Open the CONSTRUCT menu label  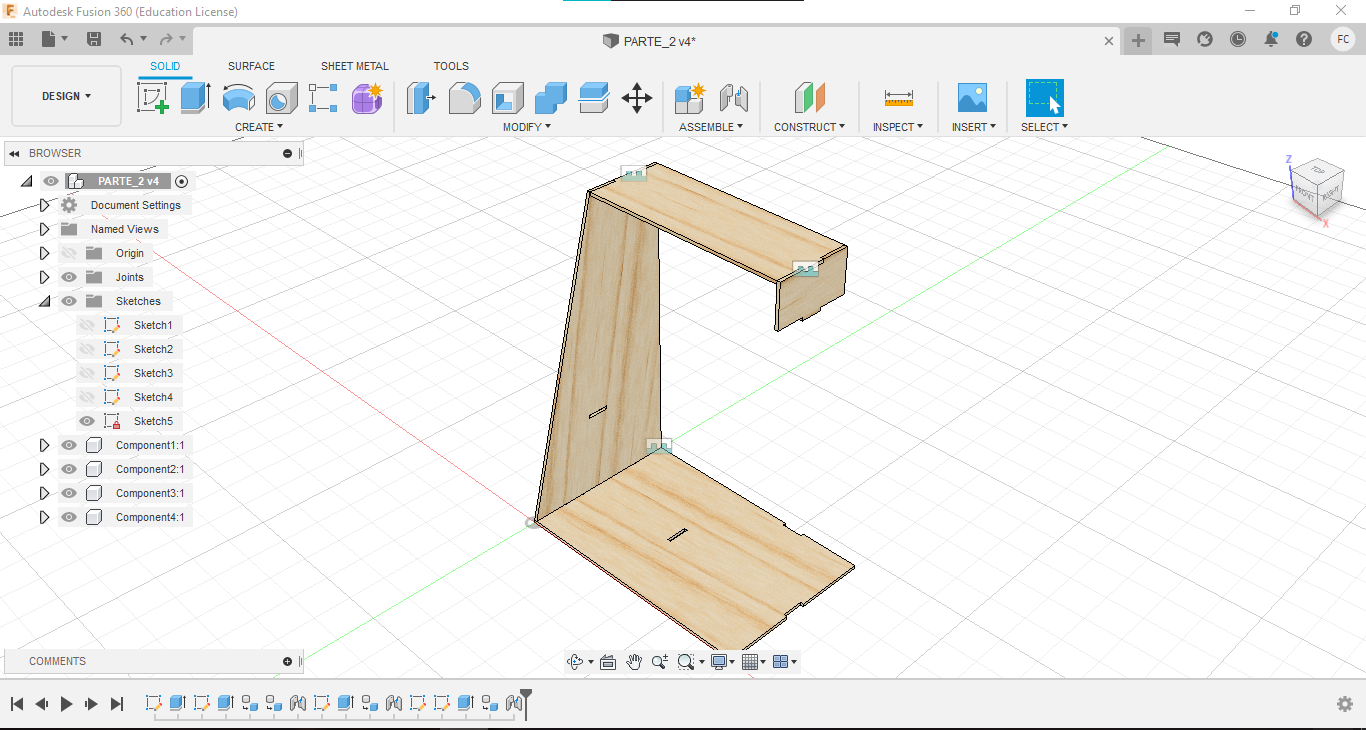pos(809,127)
